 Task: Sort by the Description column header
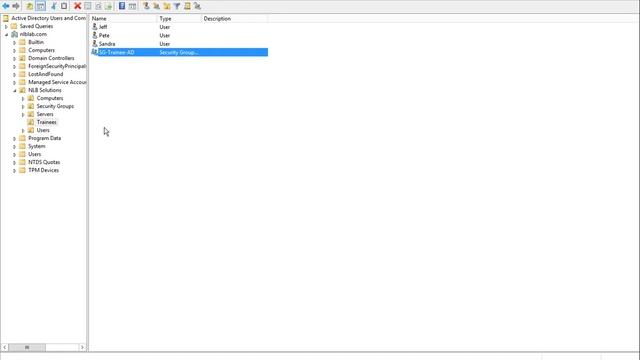pyautogui.click(x=235, y=19)
